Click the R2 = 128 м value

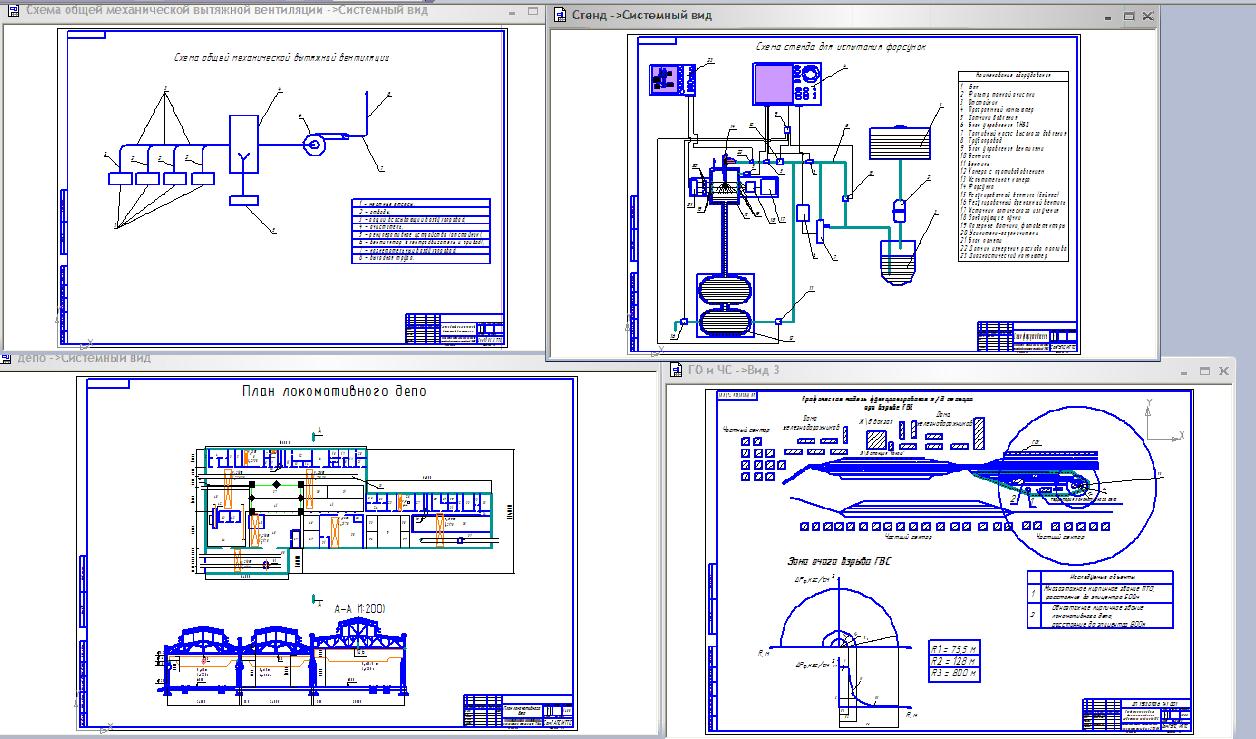(952, 660)
